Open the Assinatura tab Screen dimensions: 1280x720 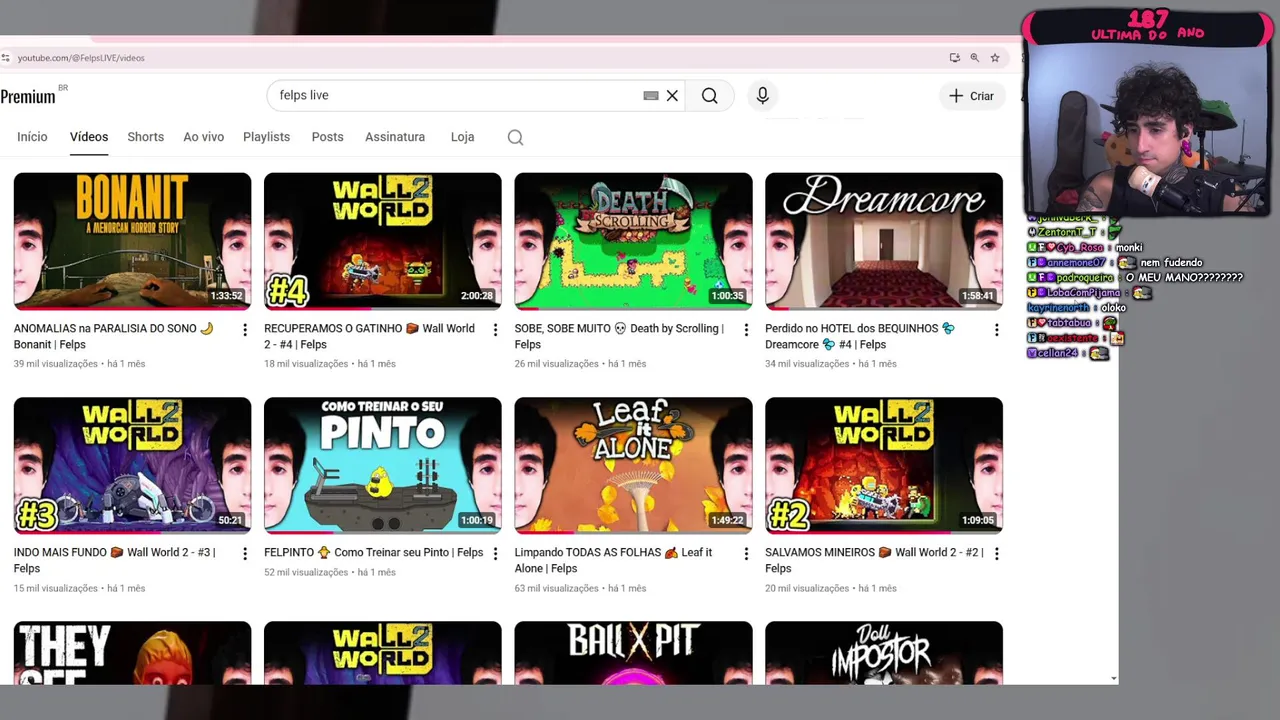coord(395,137)
